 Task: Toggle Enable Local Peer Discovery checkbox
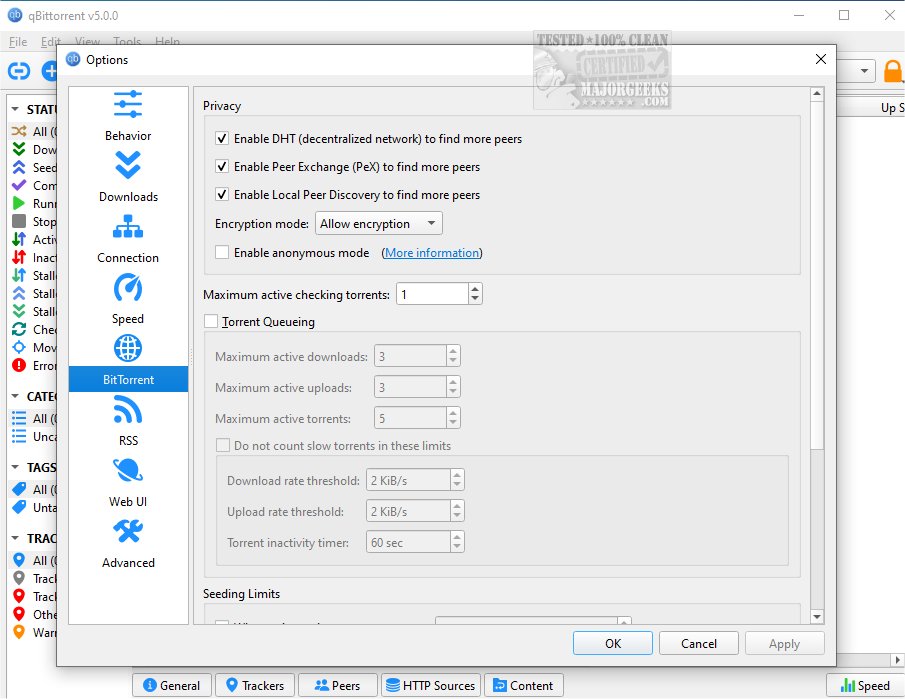[x=222, y=194]
